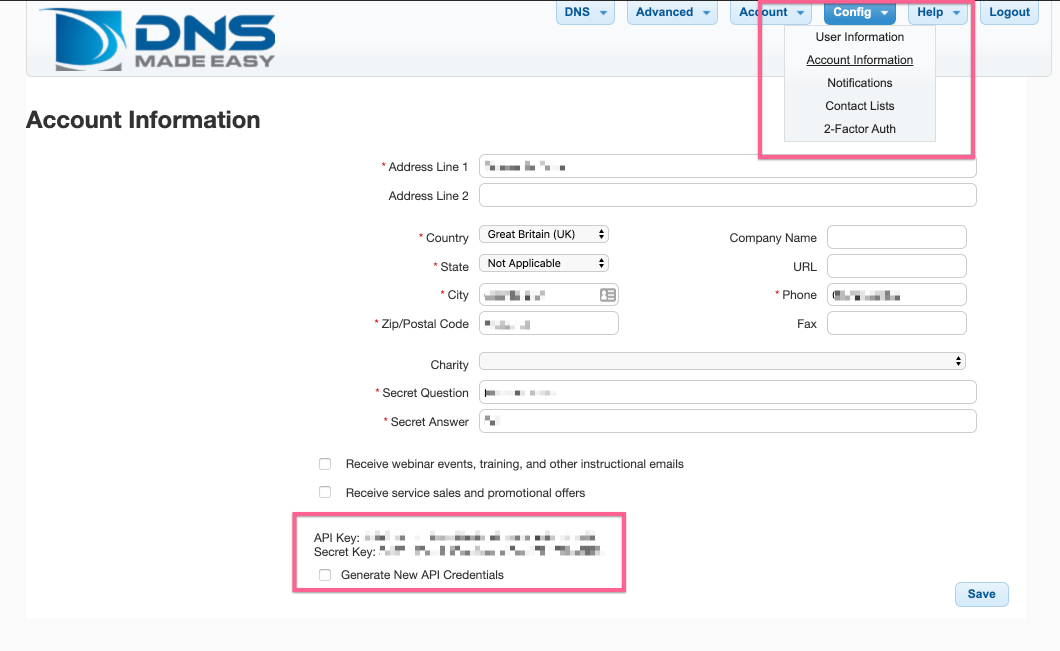Open the Config menu
Image resolution: width=1060 pixels, height=651 pixels.
860,12
